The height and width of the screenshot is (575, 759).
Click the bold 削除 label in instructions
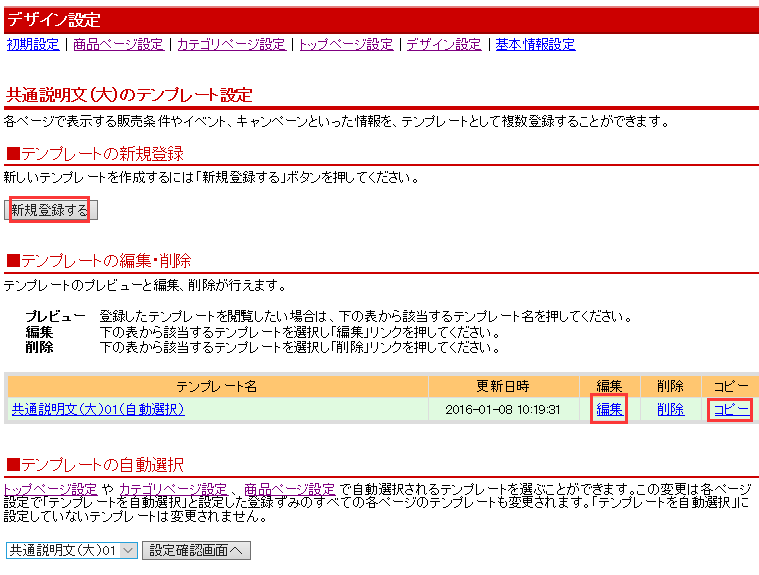coord(39,348)
